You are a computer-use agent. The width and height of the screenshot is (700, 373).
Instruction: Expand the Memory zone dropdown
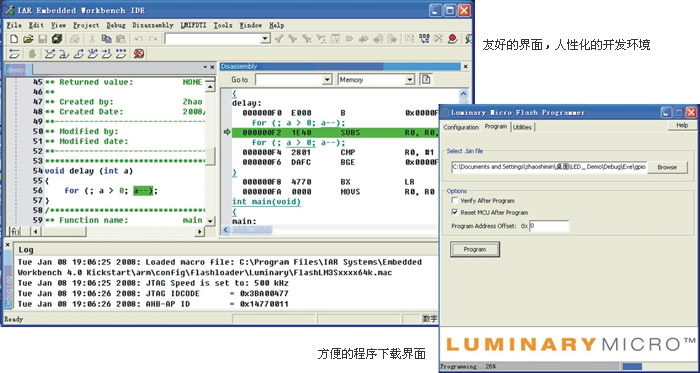click(410, 80)
